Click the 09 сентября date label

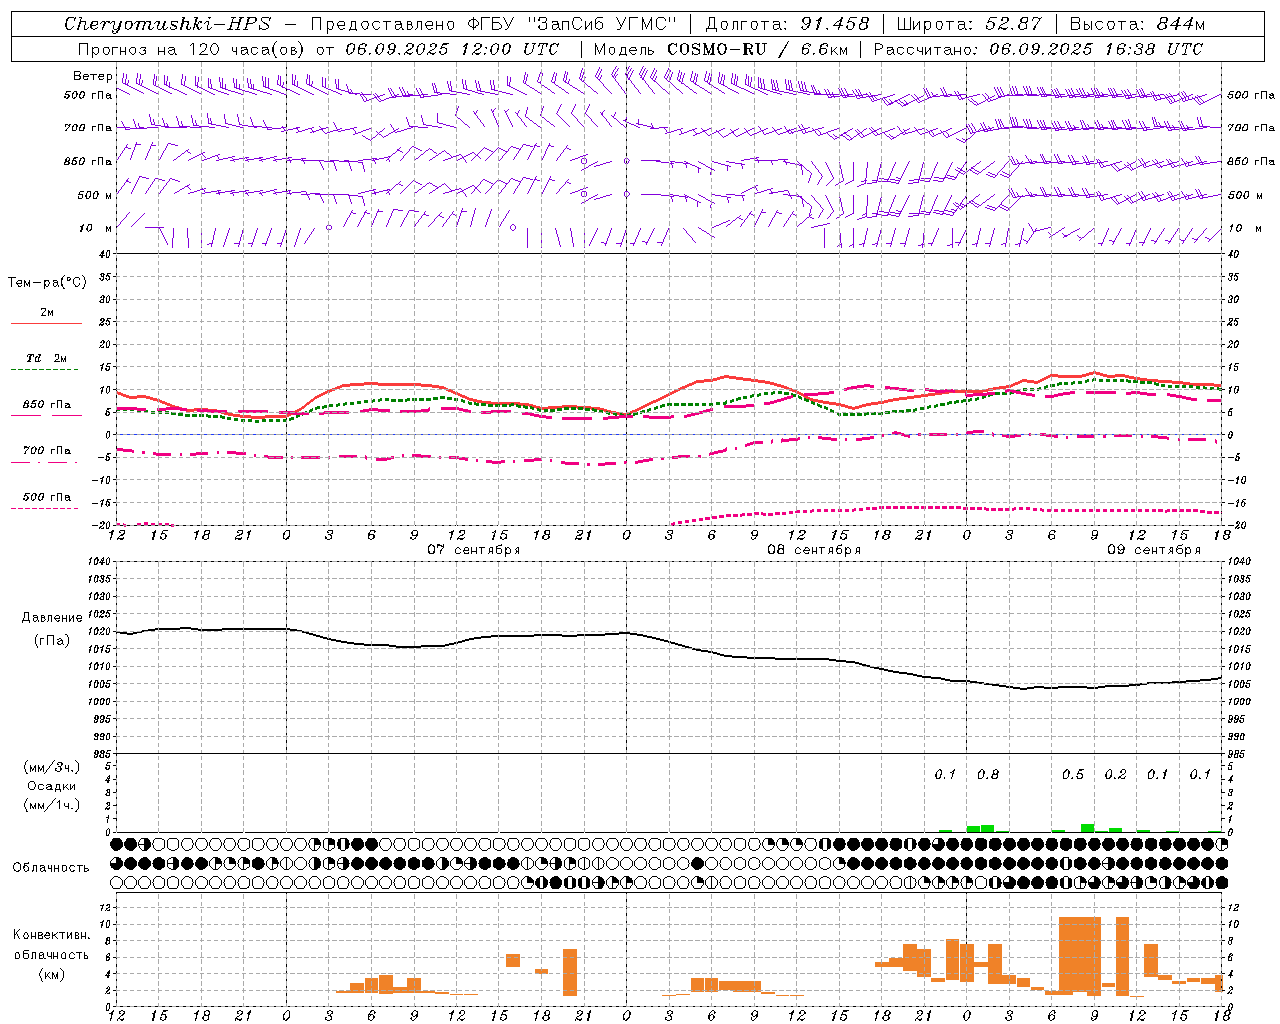1154,550
